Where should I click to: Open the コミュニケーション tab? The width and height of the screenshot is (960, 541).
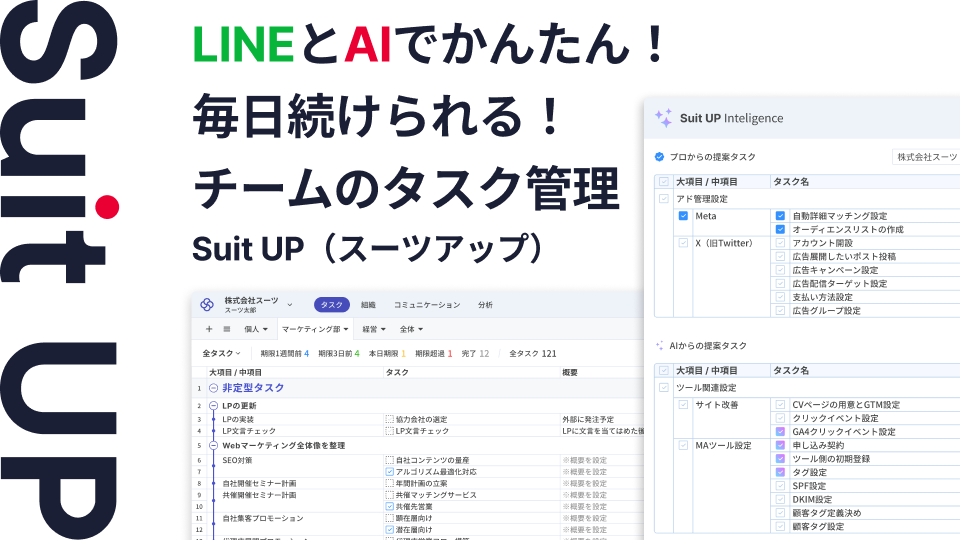tap(427, 305)
